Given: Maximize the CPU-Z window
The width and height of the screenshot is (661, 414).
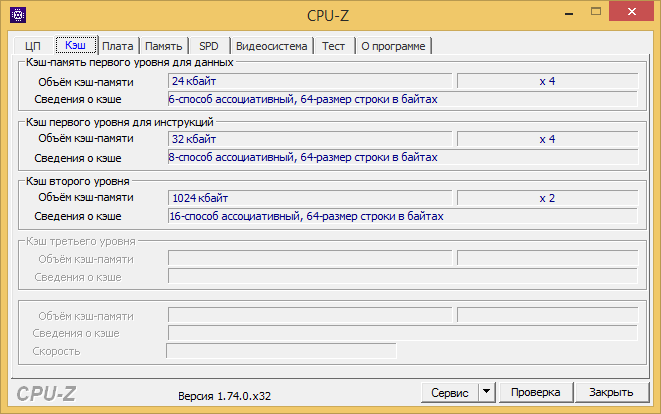Looking at the screenshot, I should point(596,12).
